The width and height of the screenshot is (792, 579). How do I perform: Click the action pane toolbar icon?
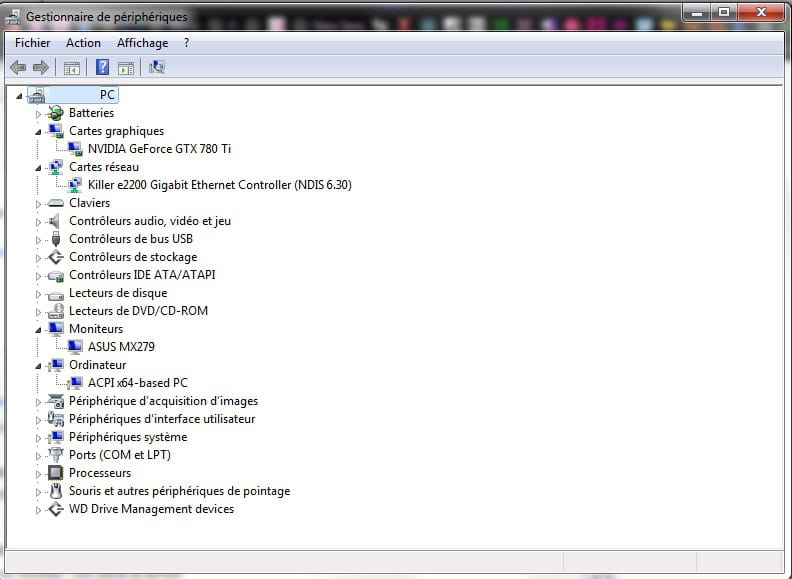click(x=126, y=68)
